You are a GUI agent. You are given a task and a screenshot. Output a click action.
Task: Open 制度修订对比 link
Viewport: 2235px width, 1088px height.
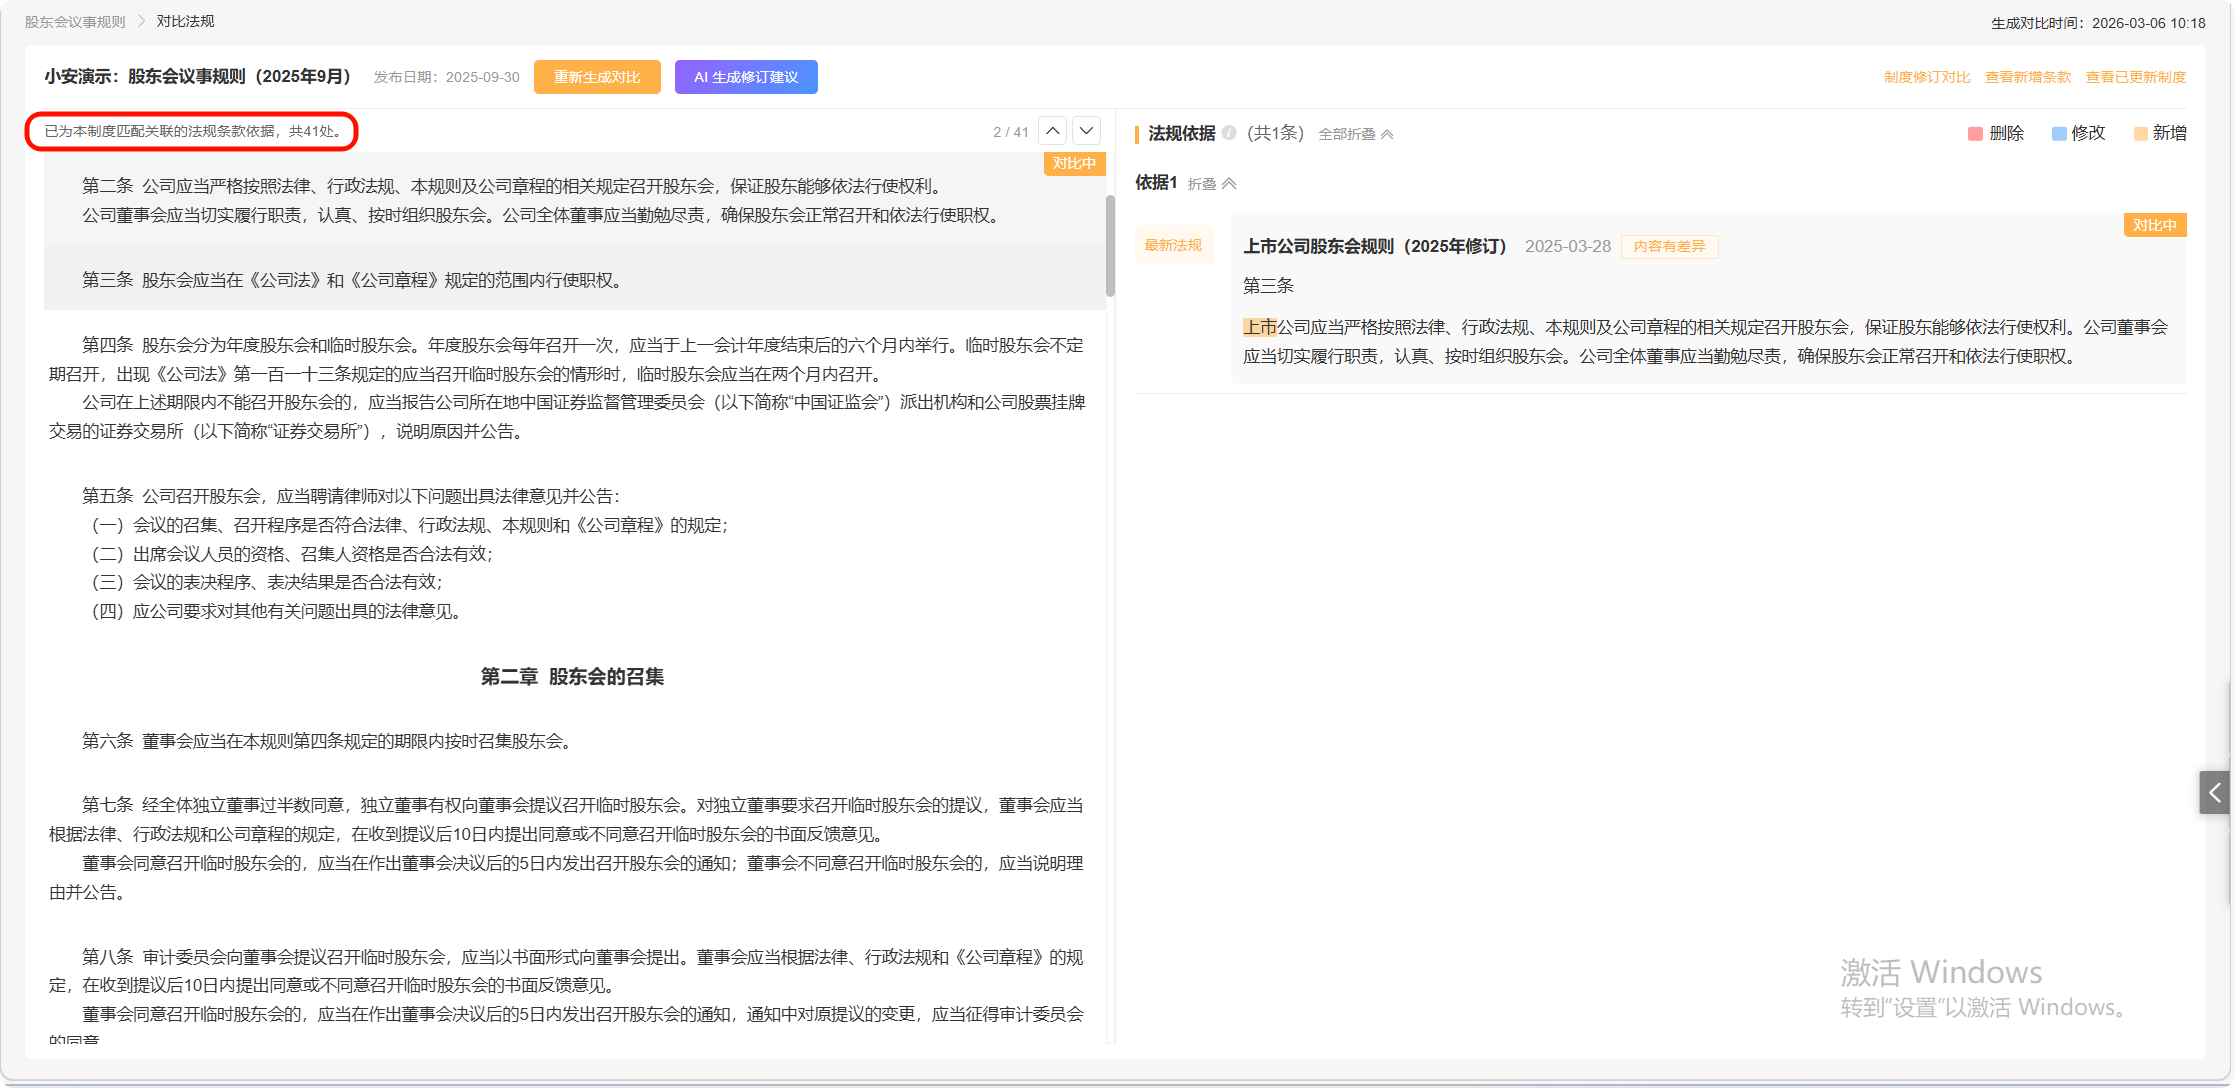[1926, 77]
